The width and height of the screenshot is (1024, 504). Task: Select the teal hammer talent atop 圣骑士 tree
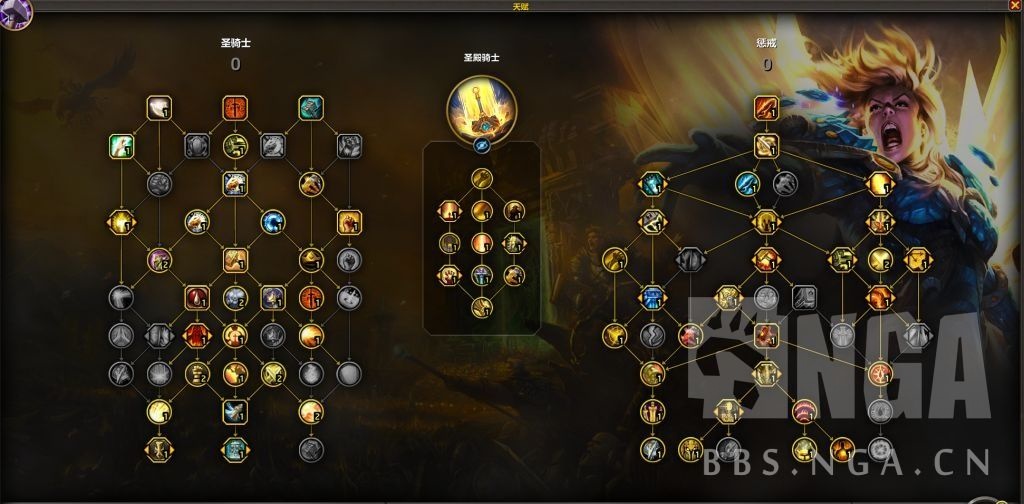(312, 108)
